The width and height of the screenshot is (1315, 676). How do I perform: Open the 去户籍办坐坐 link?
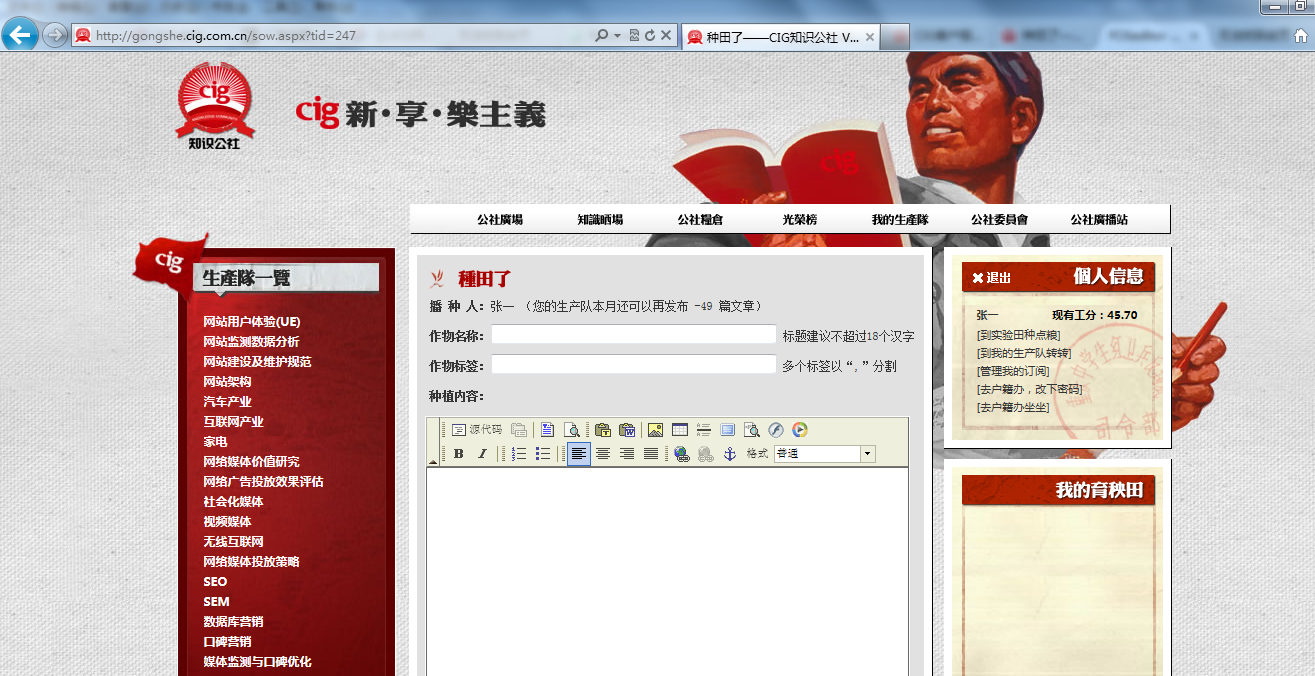[x=1012, y=407]
